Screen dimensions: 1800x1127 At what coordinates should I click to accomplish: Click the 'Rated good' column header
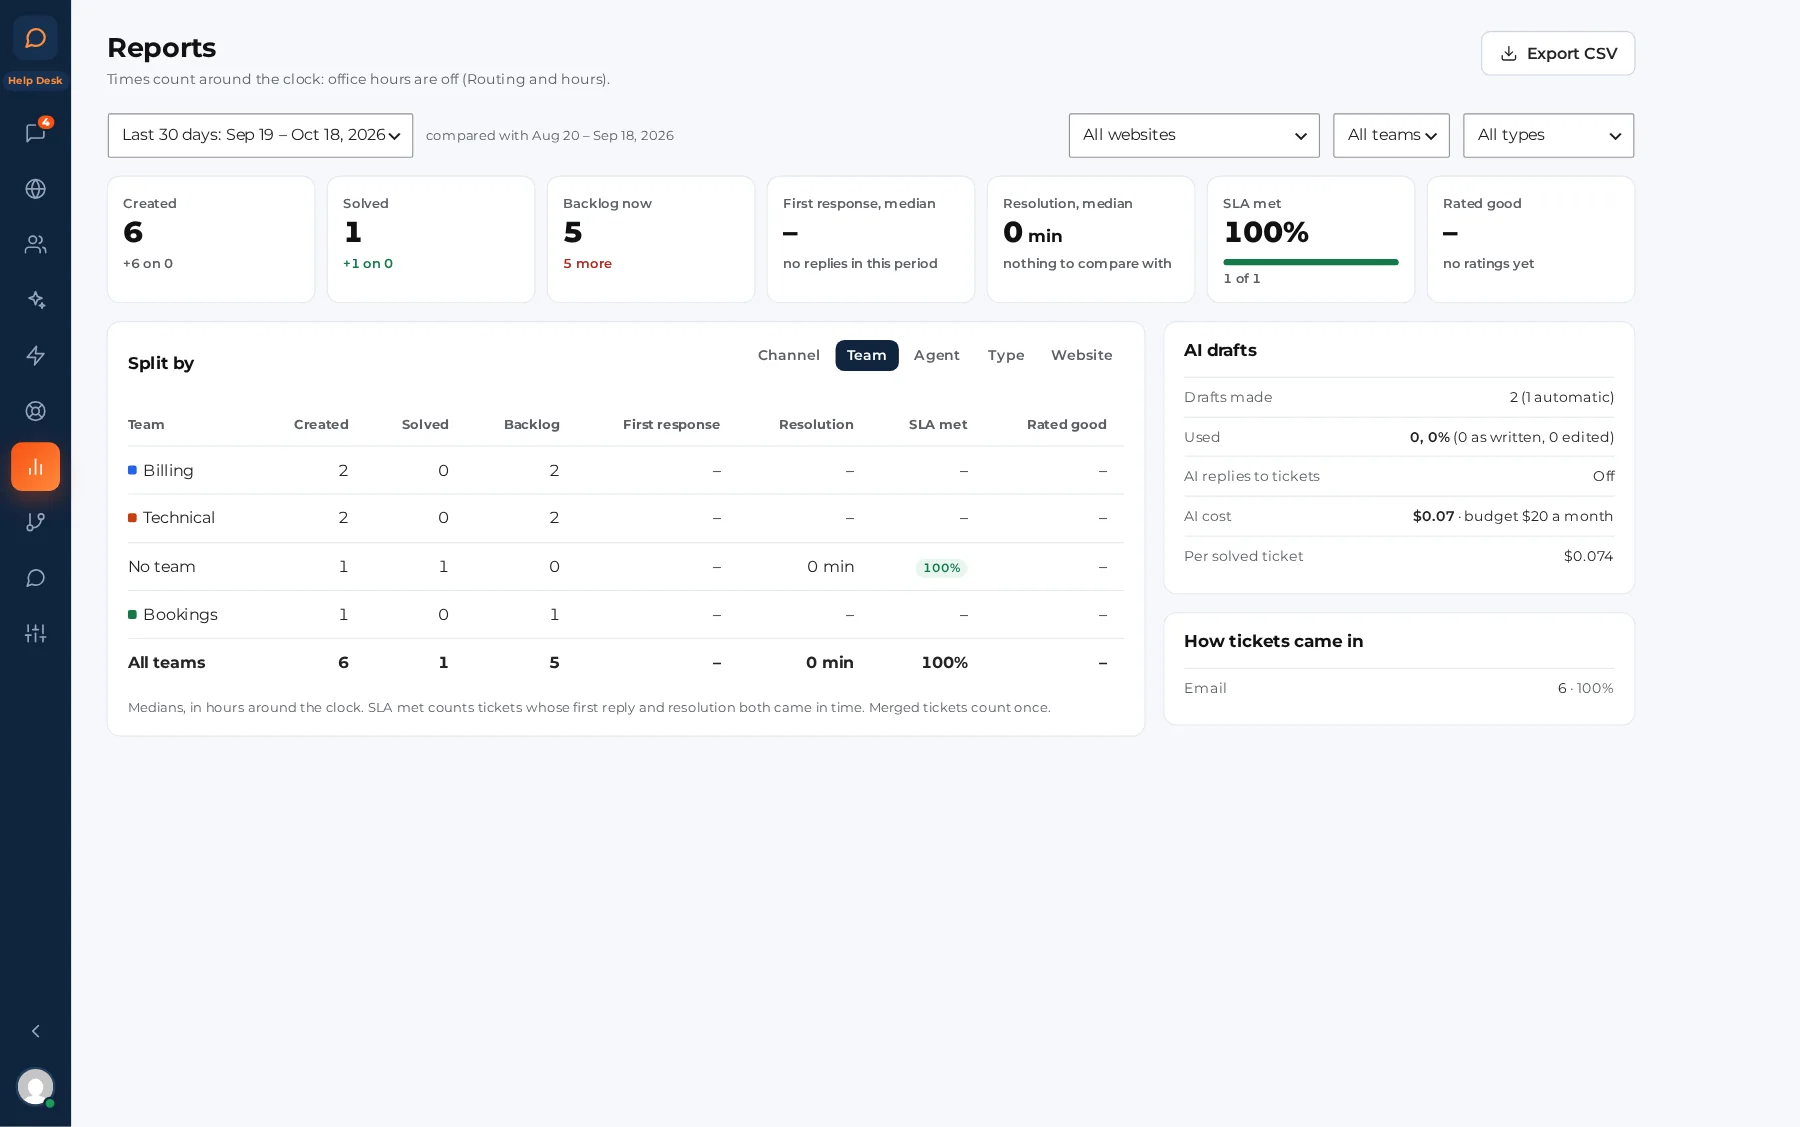(x=1066, y=424)
